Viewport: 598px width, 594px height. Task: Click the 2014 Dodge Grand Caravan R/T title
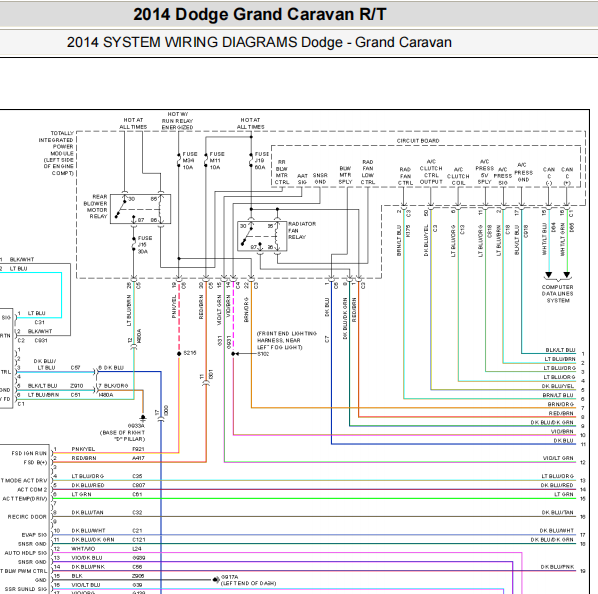click(260, 14)
